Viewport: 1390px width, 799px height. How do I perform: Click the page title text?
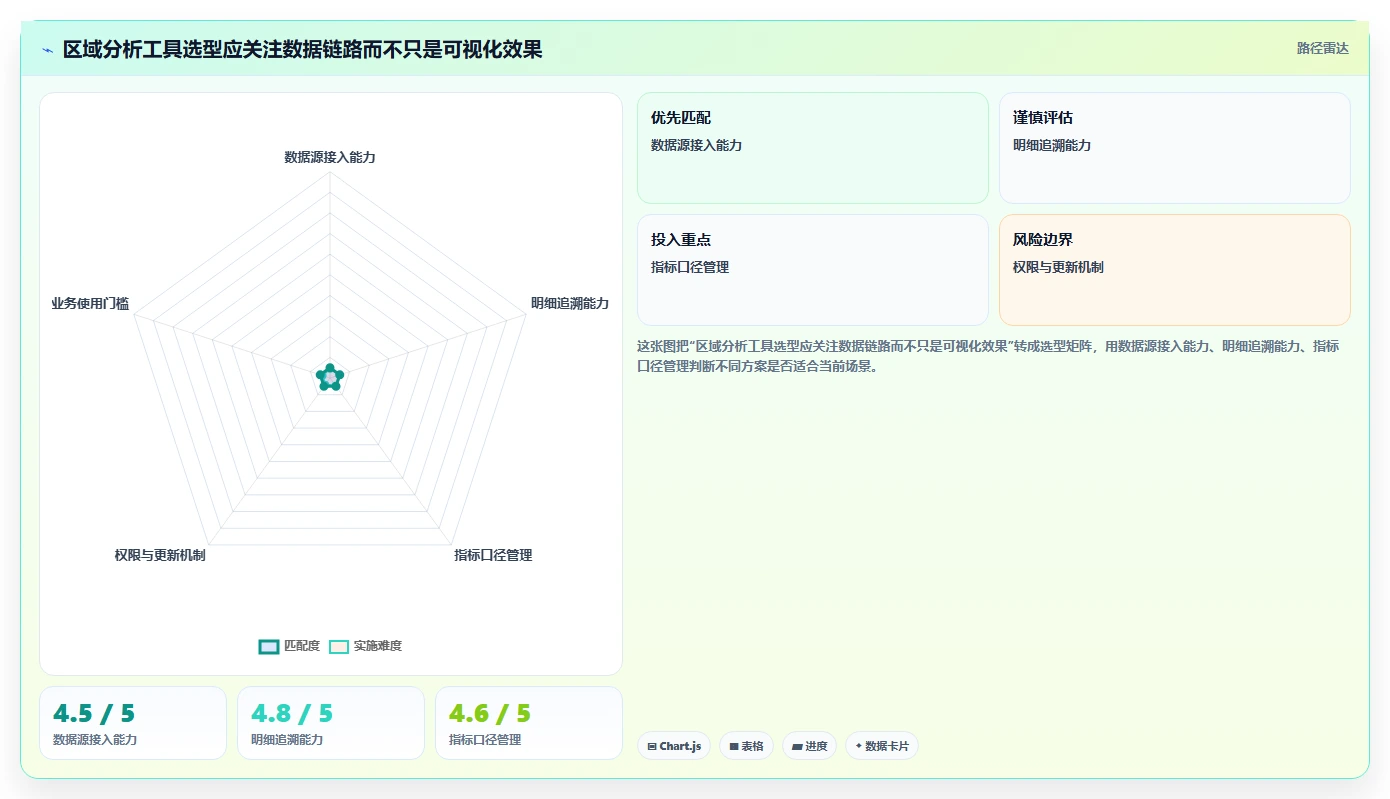(x=303, y=49)
